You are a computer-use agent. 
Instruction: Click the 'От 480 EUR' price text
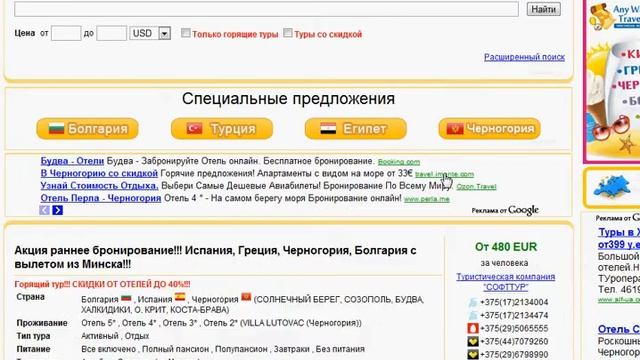point(506,247)
